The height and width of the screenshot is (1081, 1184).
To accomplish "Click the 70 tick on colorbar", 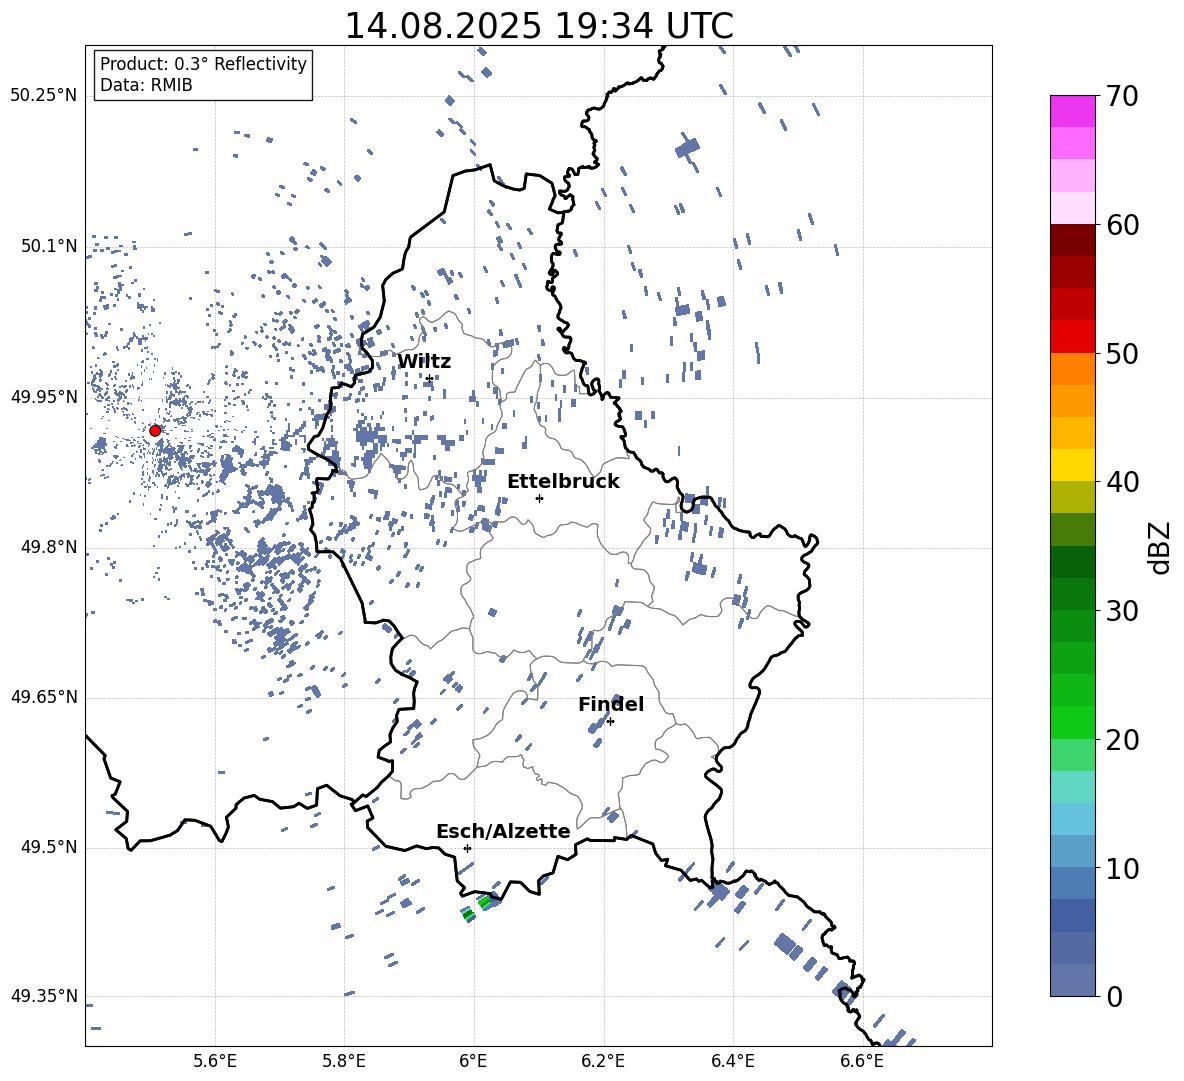I will coord(1121,96).
